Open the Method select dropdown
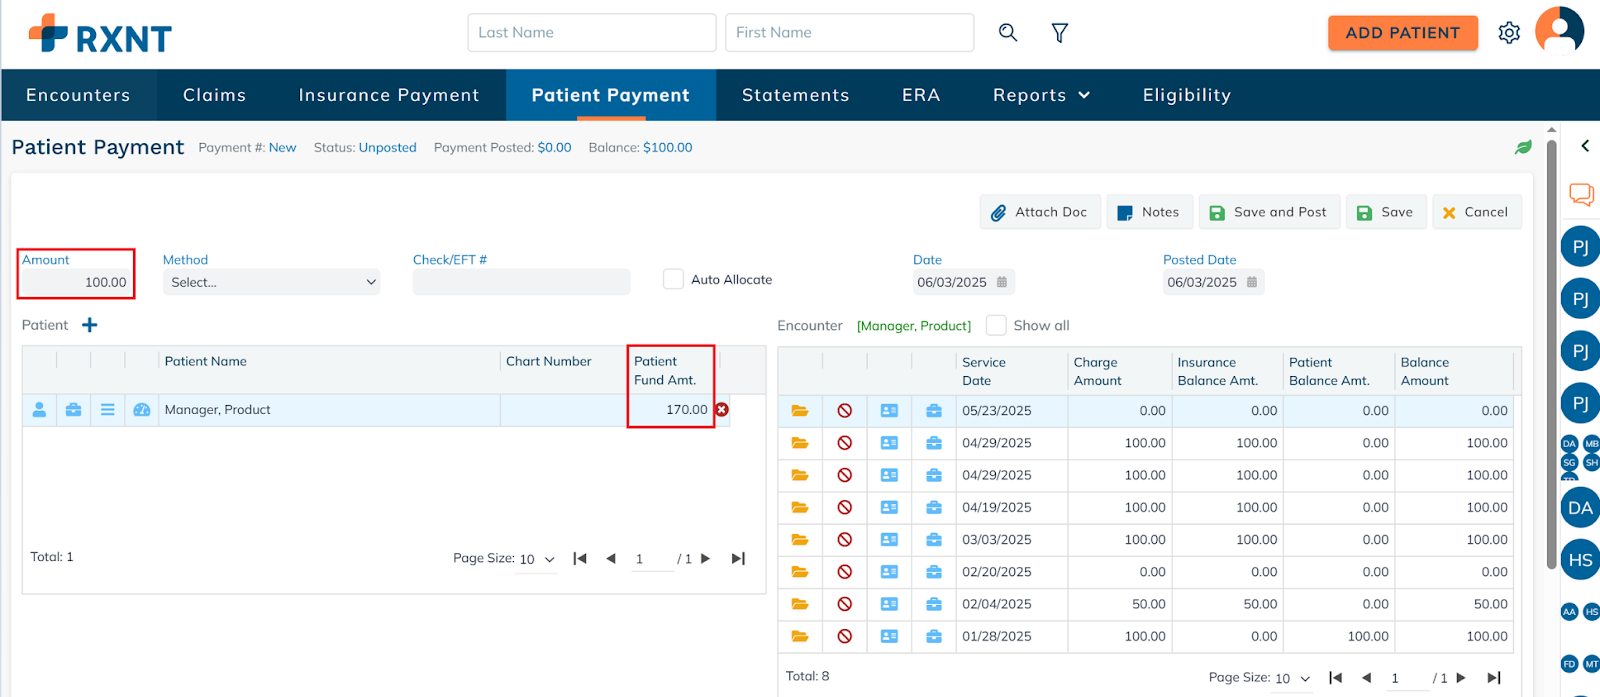 [271, 283]
